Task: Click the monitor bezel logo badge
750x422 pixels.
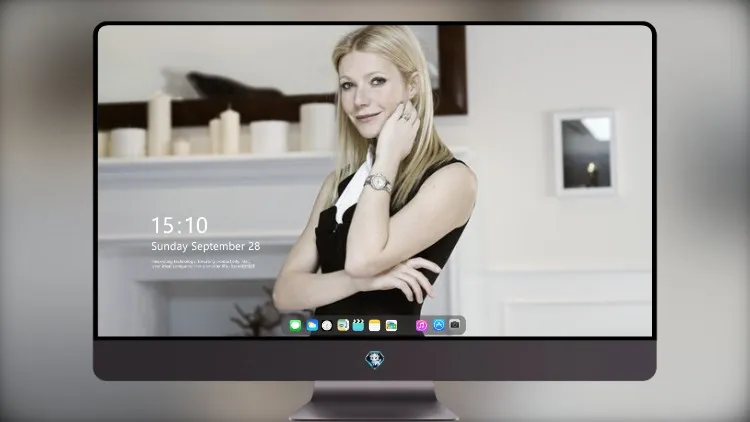Action: coord(375,360)
